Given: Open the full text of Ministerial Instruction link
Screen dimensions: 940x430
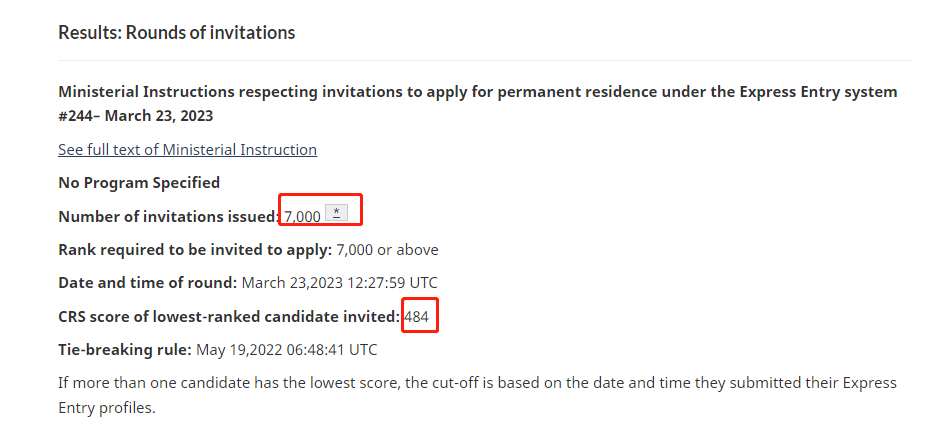Looking at the screenshot, I should [188, 149].
